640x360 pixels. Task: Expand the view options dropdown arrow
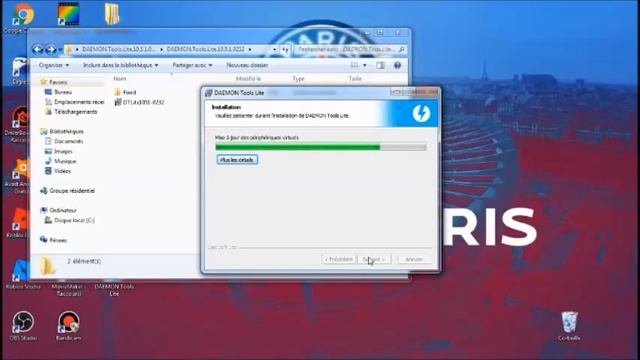coord(365,65)
